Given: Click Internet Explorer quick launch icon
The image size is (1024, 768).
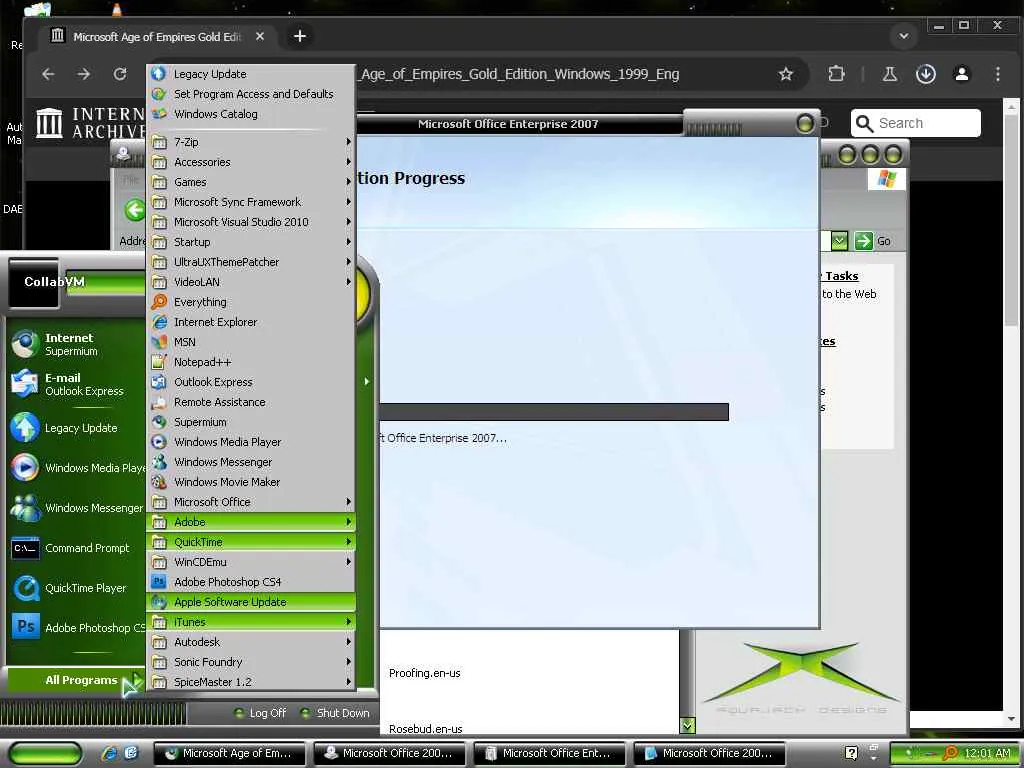Looking at the screenshot, I should tap(109, 753).
